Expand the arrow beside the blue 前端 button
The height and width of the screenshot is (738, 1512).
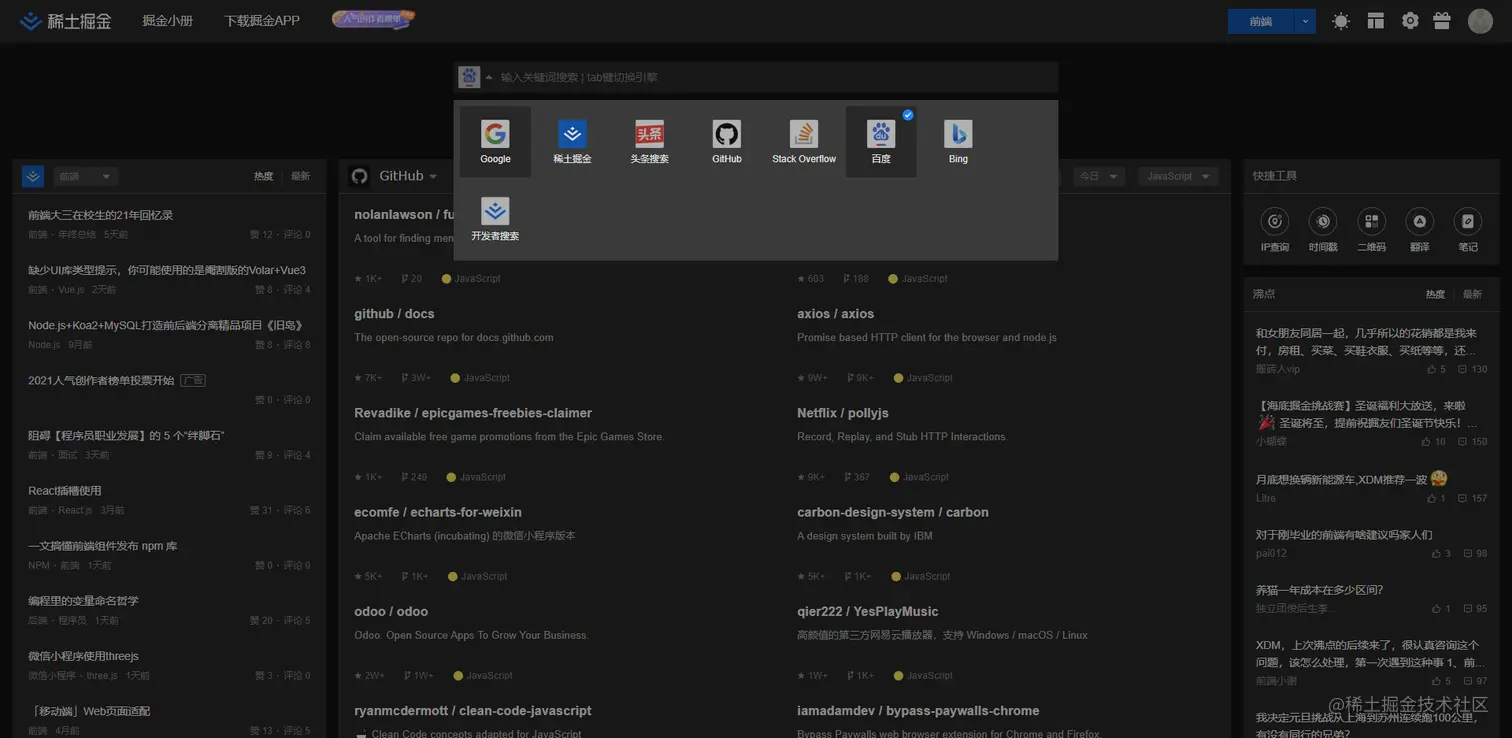click(x=1306, y=21)
